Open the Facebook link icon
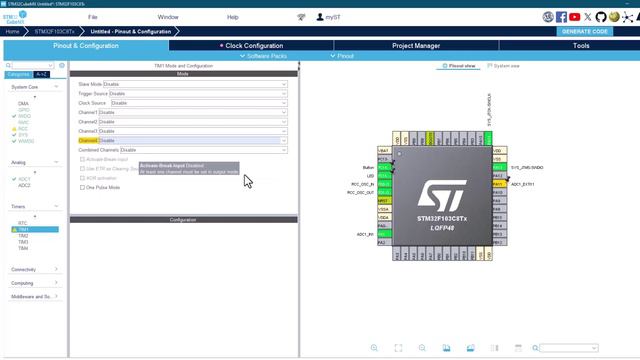This screenshot has height=360, width=640. pyautogui.click(x=561, y=17)
